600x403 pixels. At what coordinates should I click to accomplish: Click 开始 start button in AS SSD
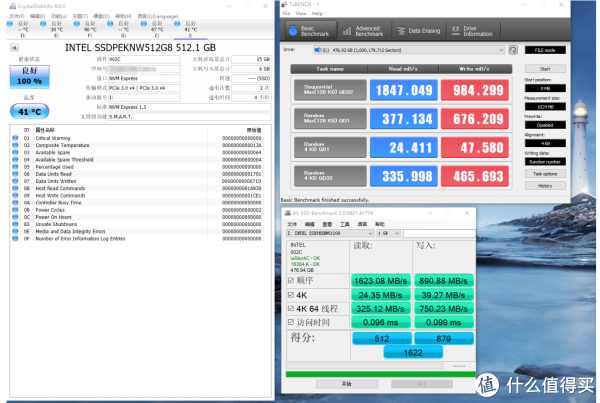tap(346, 383)
